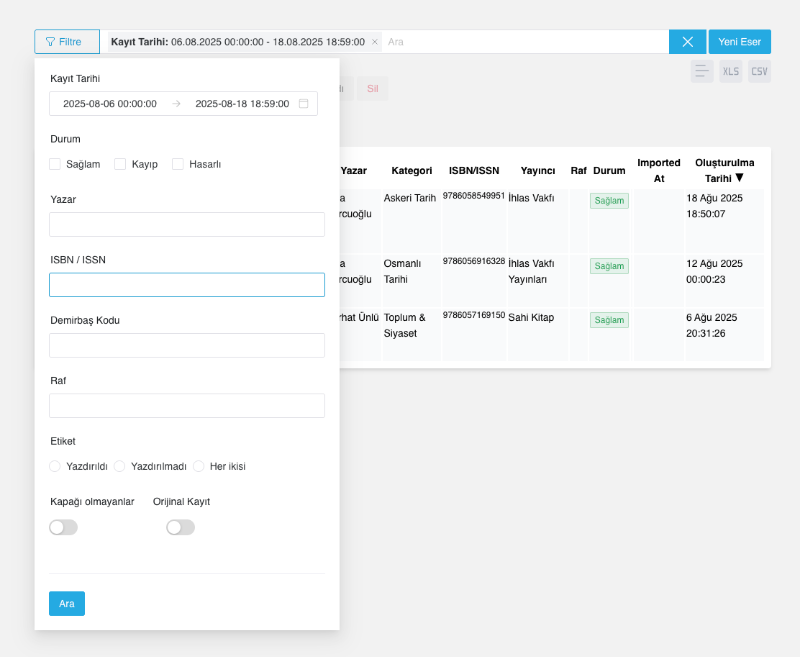
Task: Enable the Kapağı olmayanlar switch
Action: [x=63, y=527]
